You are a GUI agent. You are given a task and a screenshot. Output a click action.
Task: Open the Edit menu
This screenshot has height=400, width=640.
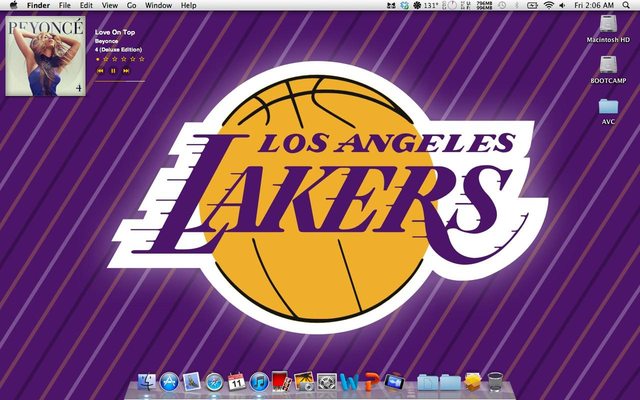86,5
